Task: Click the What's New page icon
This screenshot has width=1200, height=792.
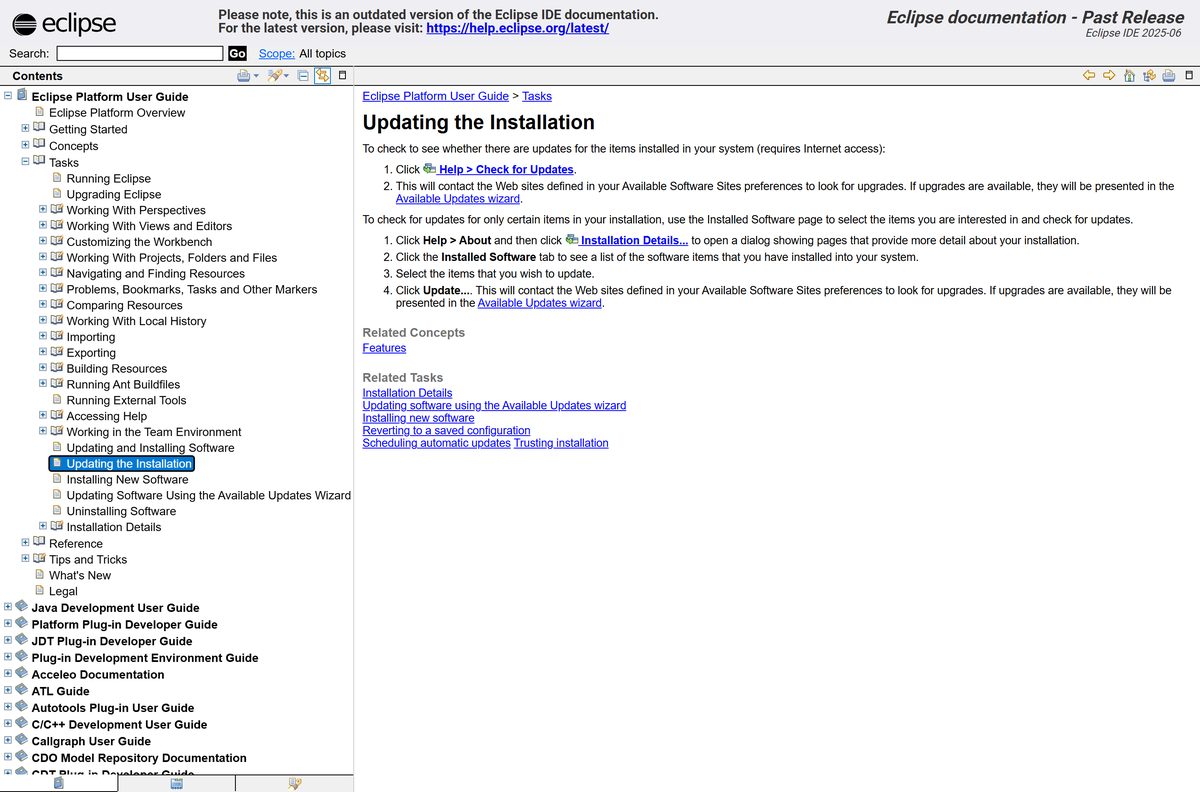Action: click(40, 575)
